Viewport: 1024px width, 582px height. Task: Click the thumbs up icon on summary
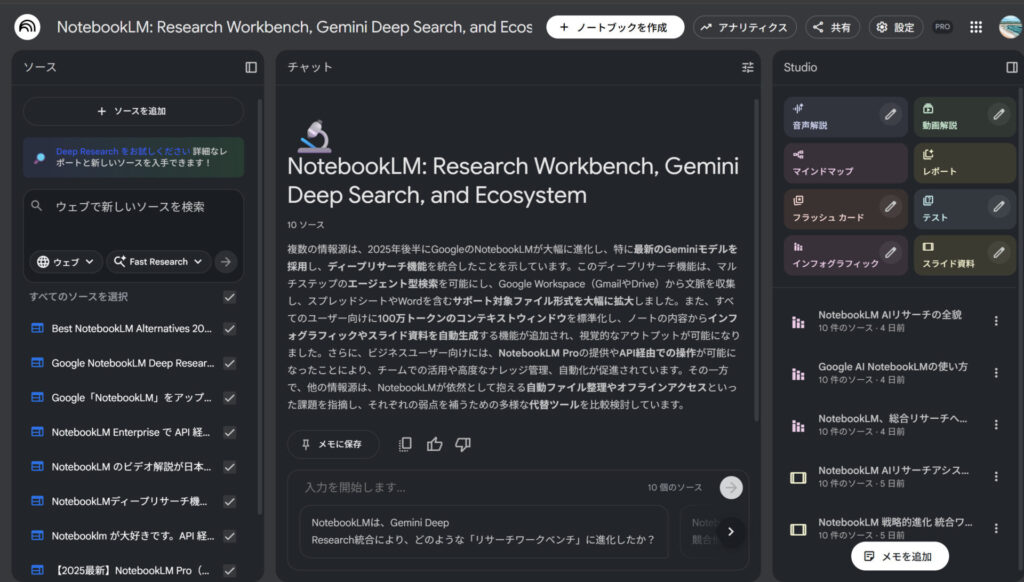click(434, 444)
